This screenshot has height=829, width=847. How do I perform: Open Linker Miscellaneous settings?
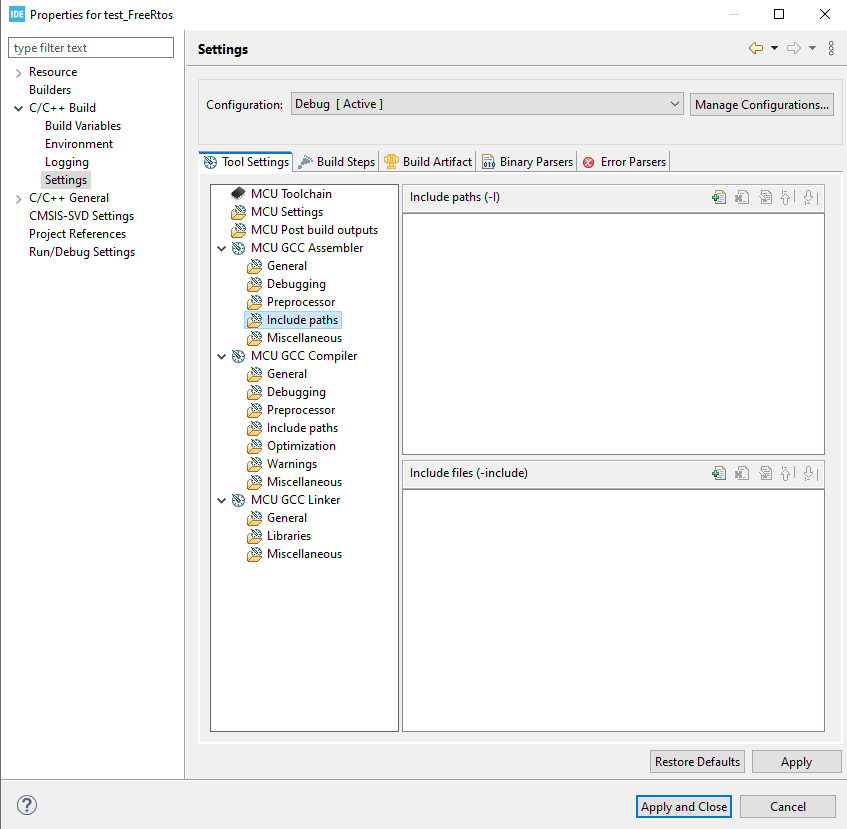coord(295,554)
